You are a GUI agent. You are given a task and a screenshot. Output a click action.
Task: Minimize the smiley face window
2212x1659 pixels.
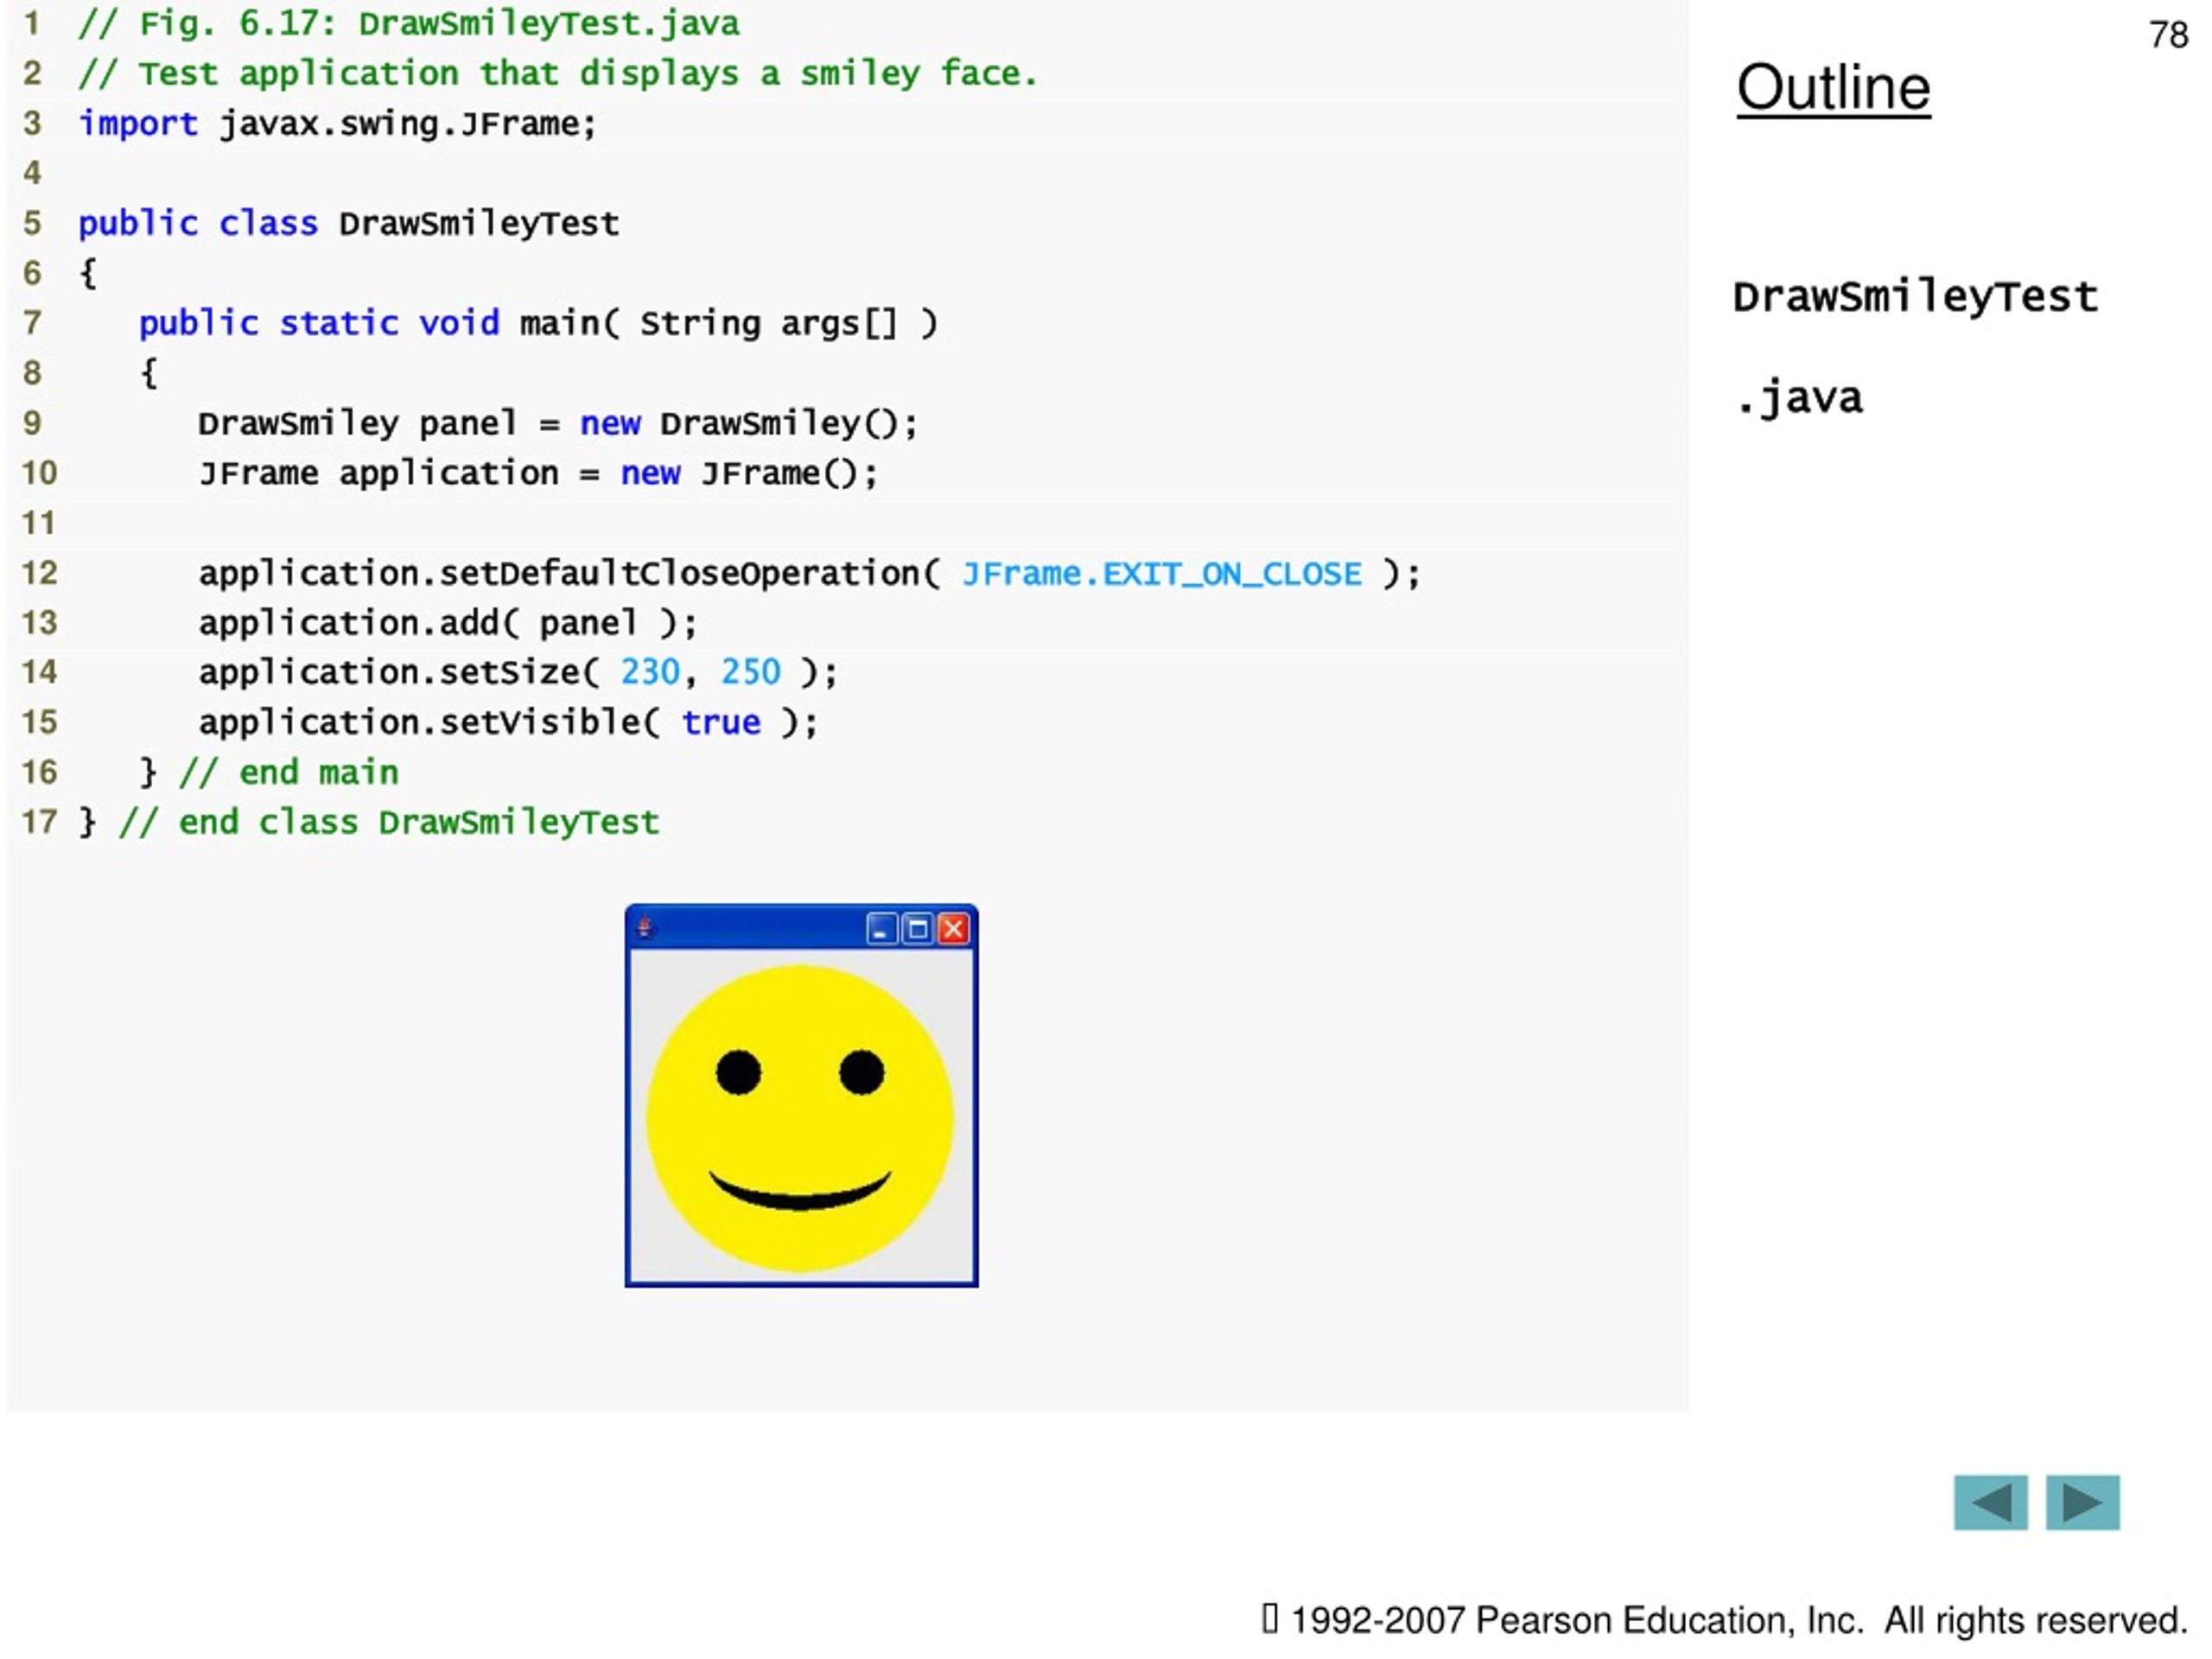pos(881,929)
